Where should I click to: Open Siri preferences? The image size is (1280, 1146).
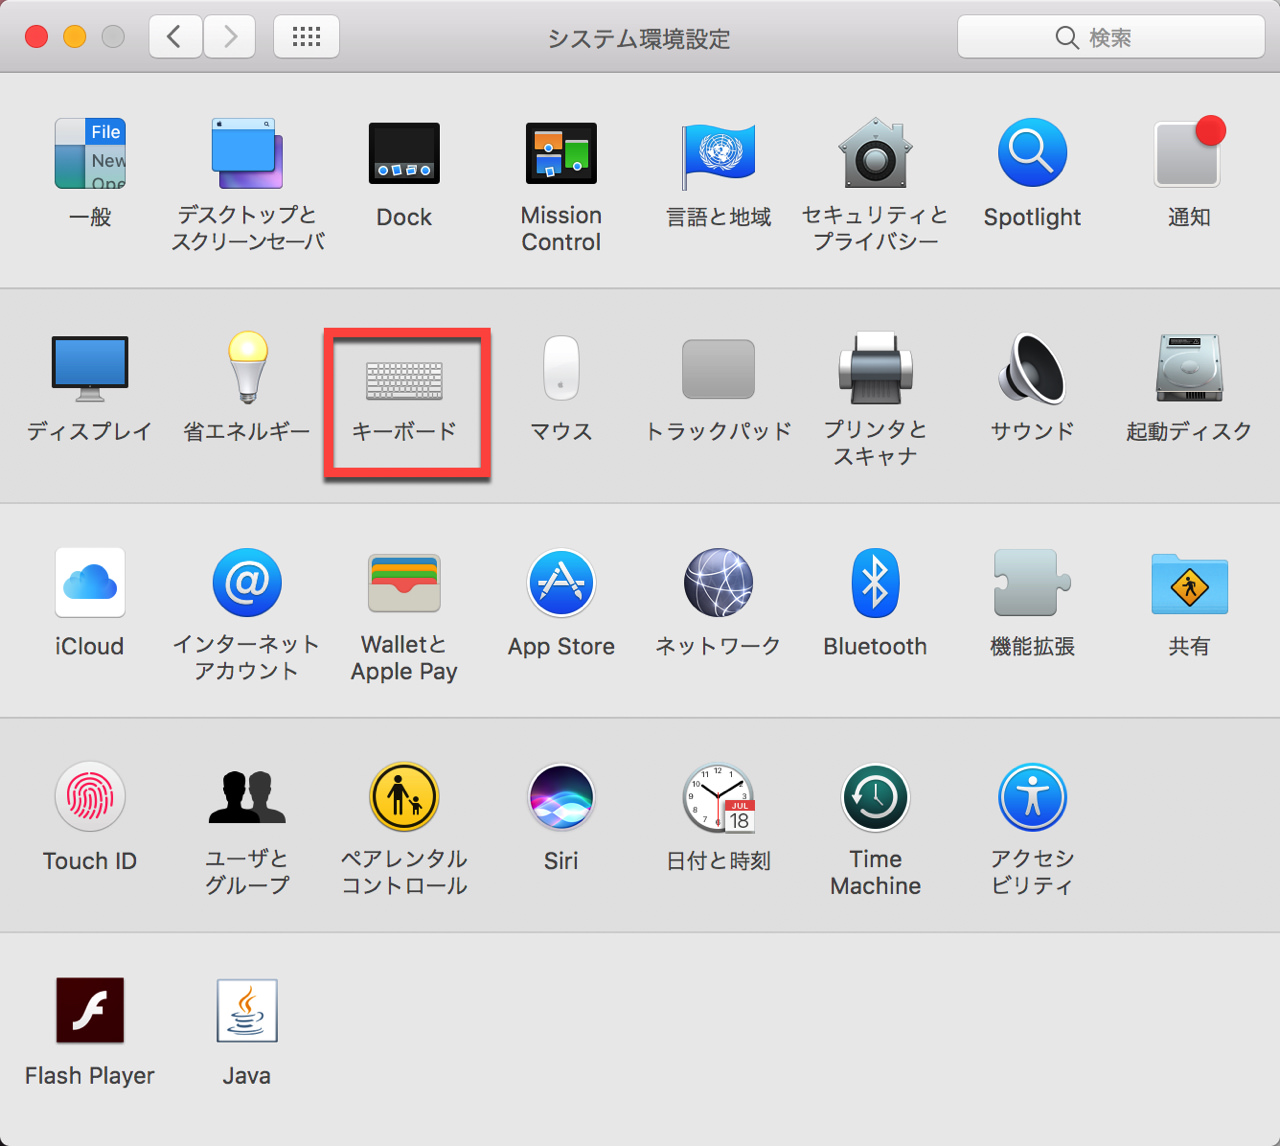pos(561,797)
